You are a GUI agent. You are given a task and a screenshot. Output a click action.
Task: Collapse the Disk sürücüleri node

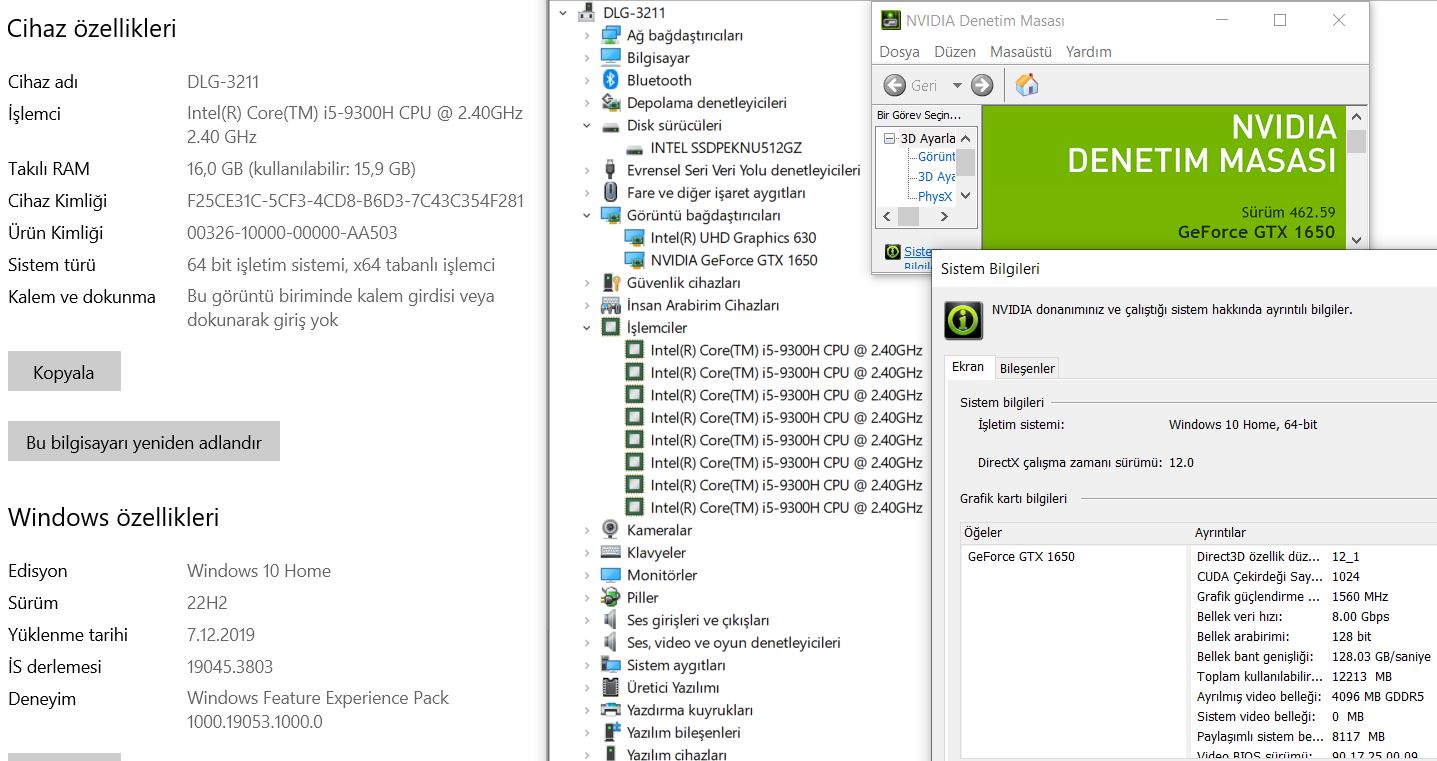tap(587, 126)
